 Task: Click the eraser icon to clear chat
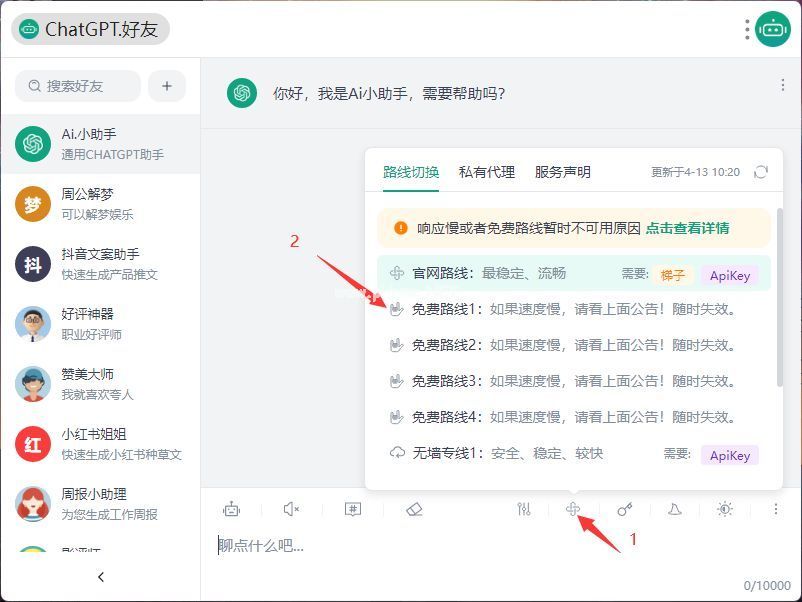pyautogui.click(x=415, y=509)
